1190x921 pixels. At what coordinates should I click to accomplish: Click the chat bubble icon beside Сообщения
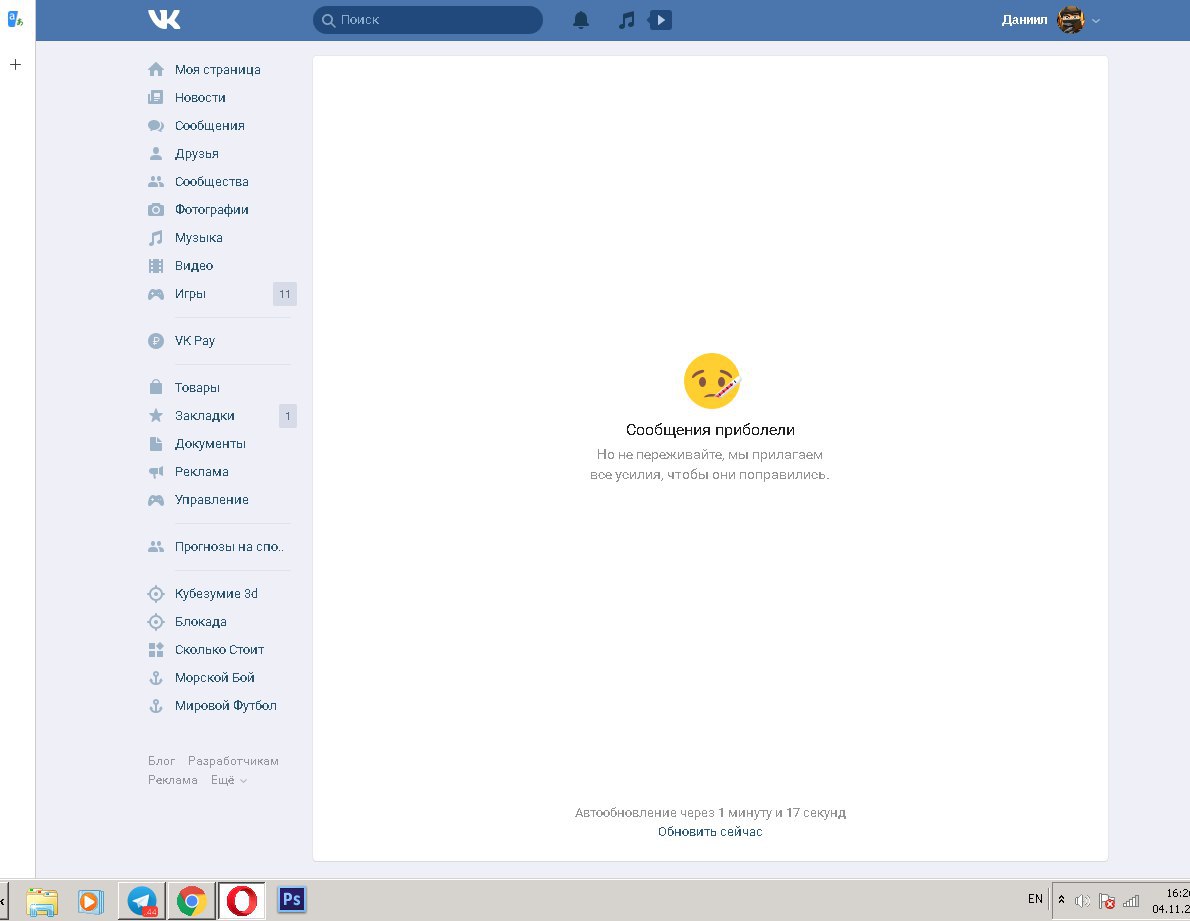point(156,125)
